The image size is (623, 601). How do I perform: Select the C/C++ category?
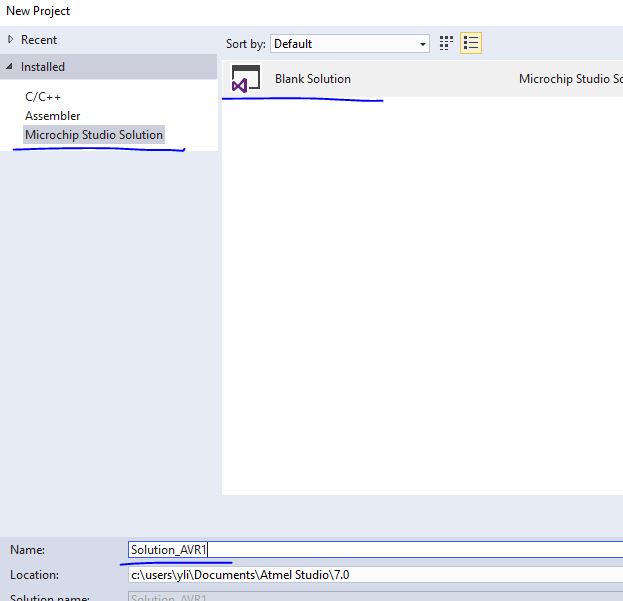tap(43, 97)
